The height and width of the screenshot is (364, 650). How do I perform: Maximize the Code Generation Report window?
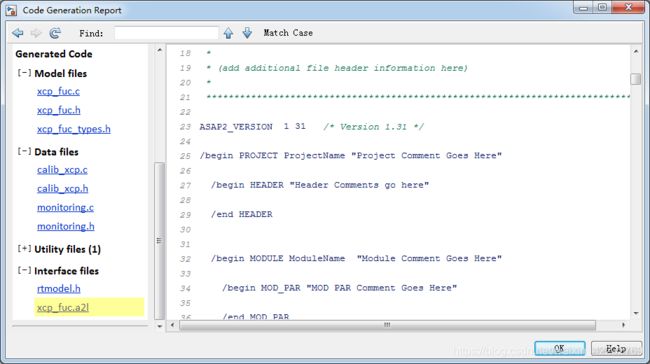coord(603,8)
